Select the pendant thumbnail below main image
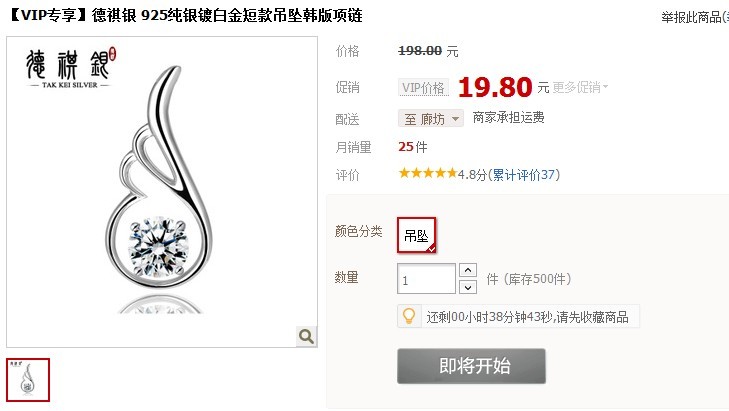 pos(28,380)
